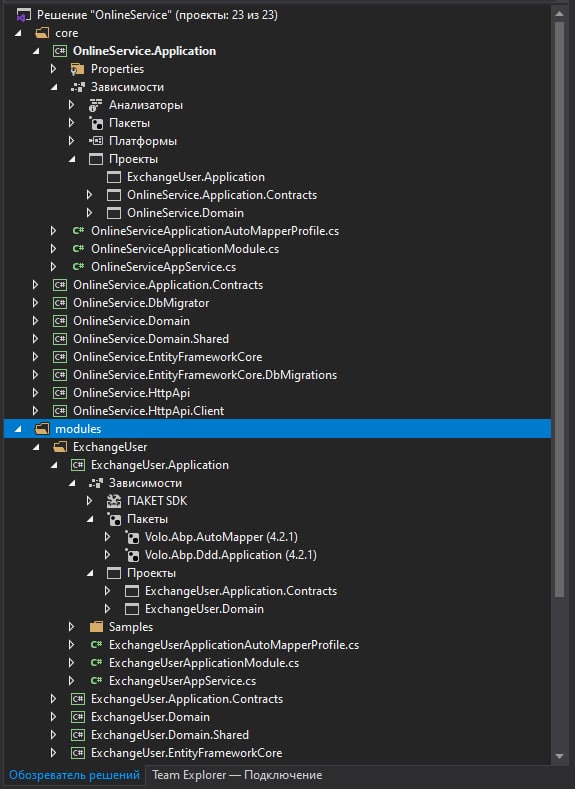The width and height of the screenshot is (575, 789).
Task: Click the modules folder icon
Action: (x=42, y=429)
